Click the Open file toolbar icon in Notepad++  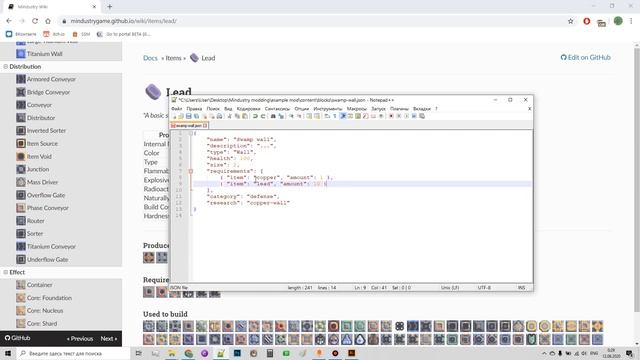(x=181, y=116)
